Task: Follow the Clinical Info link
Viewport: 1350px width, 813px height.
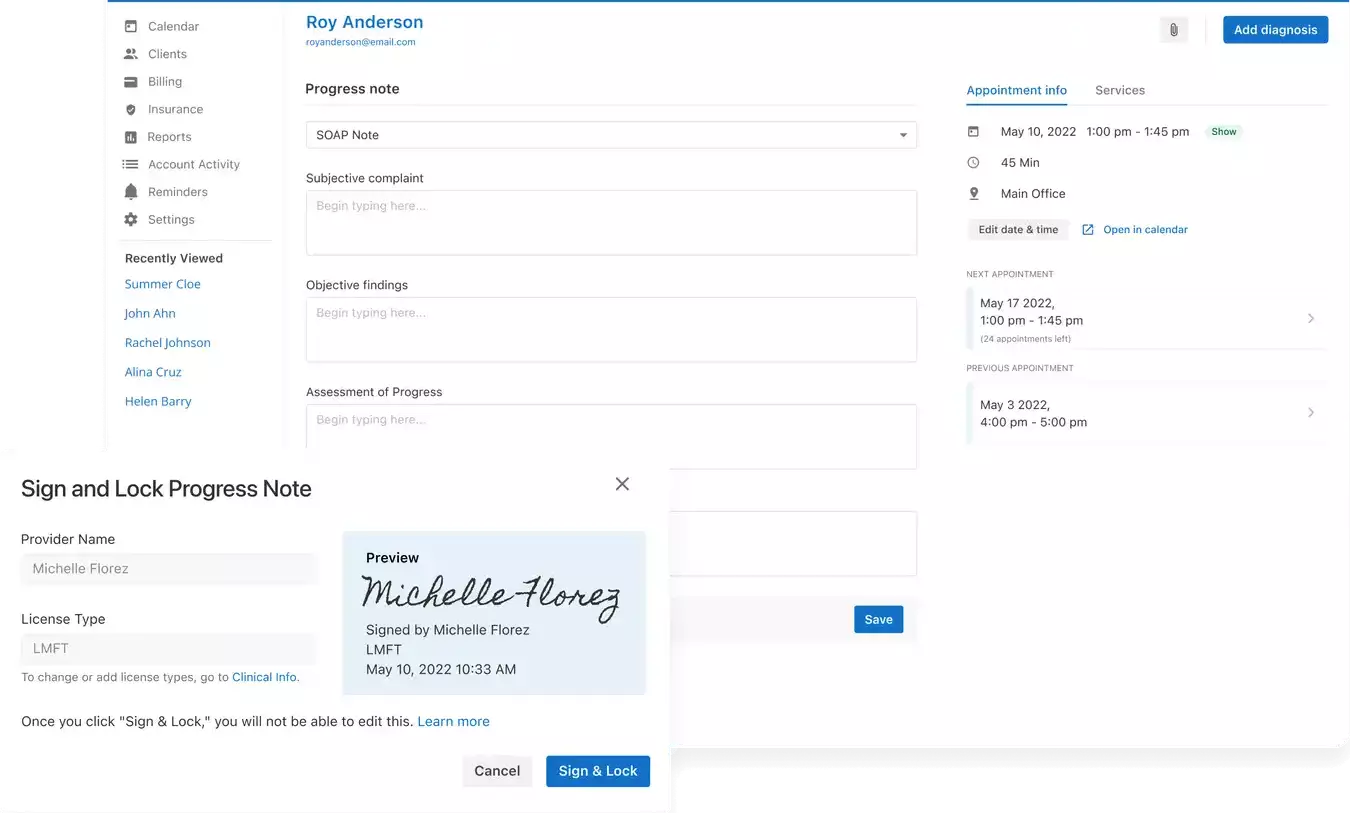Action: point(264,677)
